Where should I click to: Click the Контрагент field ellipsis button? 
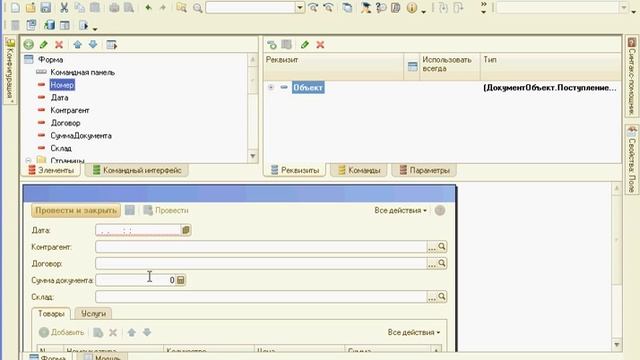(x=432, y=247)
